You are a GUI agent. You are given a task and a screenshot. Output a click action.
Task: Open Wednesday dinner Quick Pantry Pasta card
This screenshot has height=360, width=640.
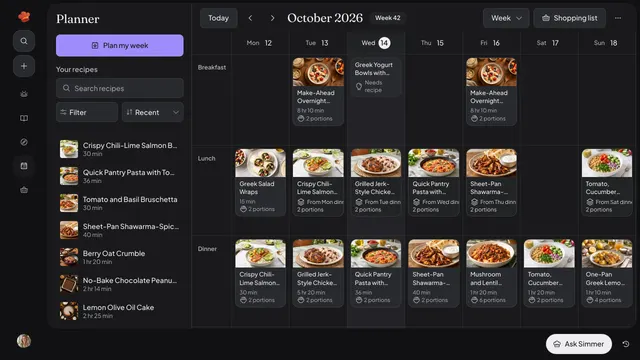[376, 273]
